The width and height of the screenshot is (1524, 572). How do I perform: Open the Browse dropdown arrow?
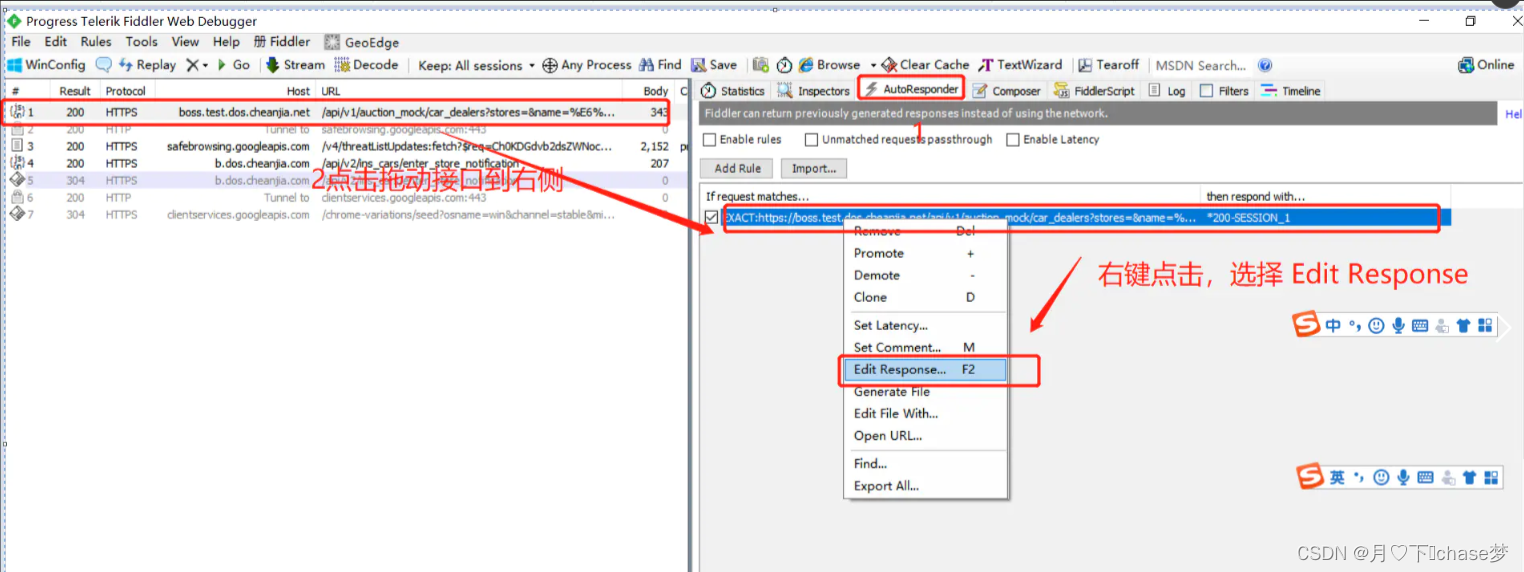[873, 65]
